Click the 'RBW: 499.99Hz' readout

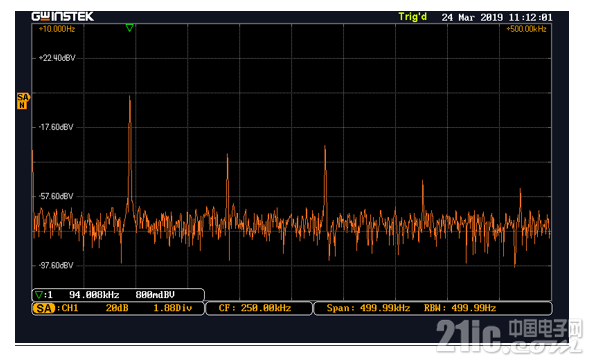point(460,308)
